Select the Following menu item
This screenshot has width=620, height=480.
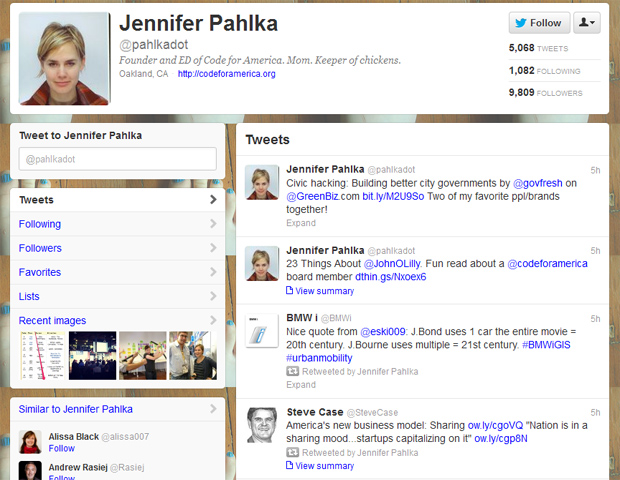coord(40,224)
